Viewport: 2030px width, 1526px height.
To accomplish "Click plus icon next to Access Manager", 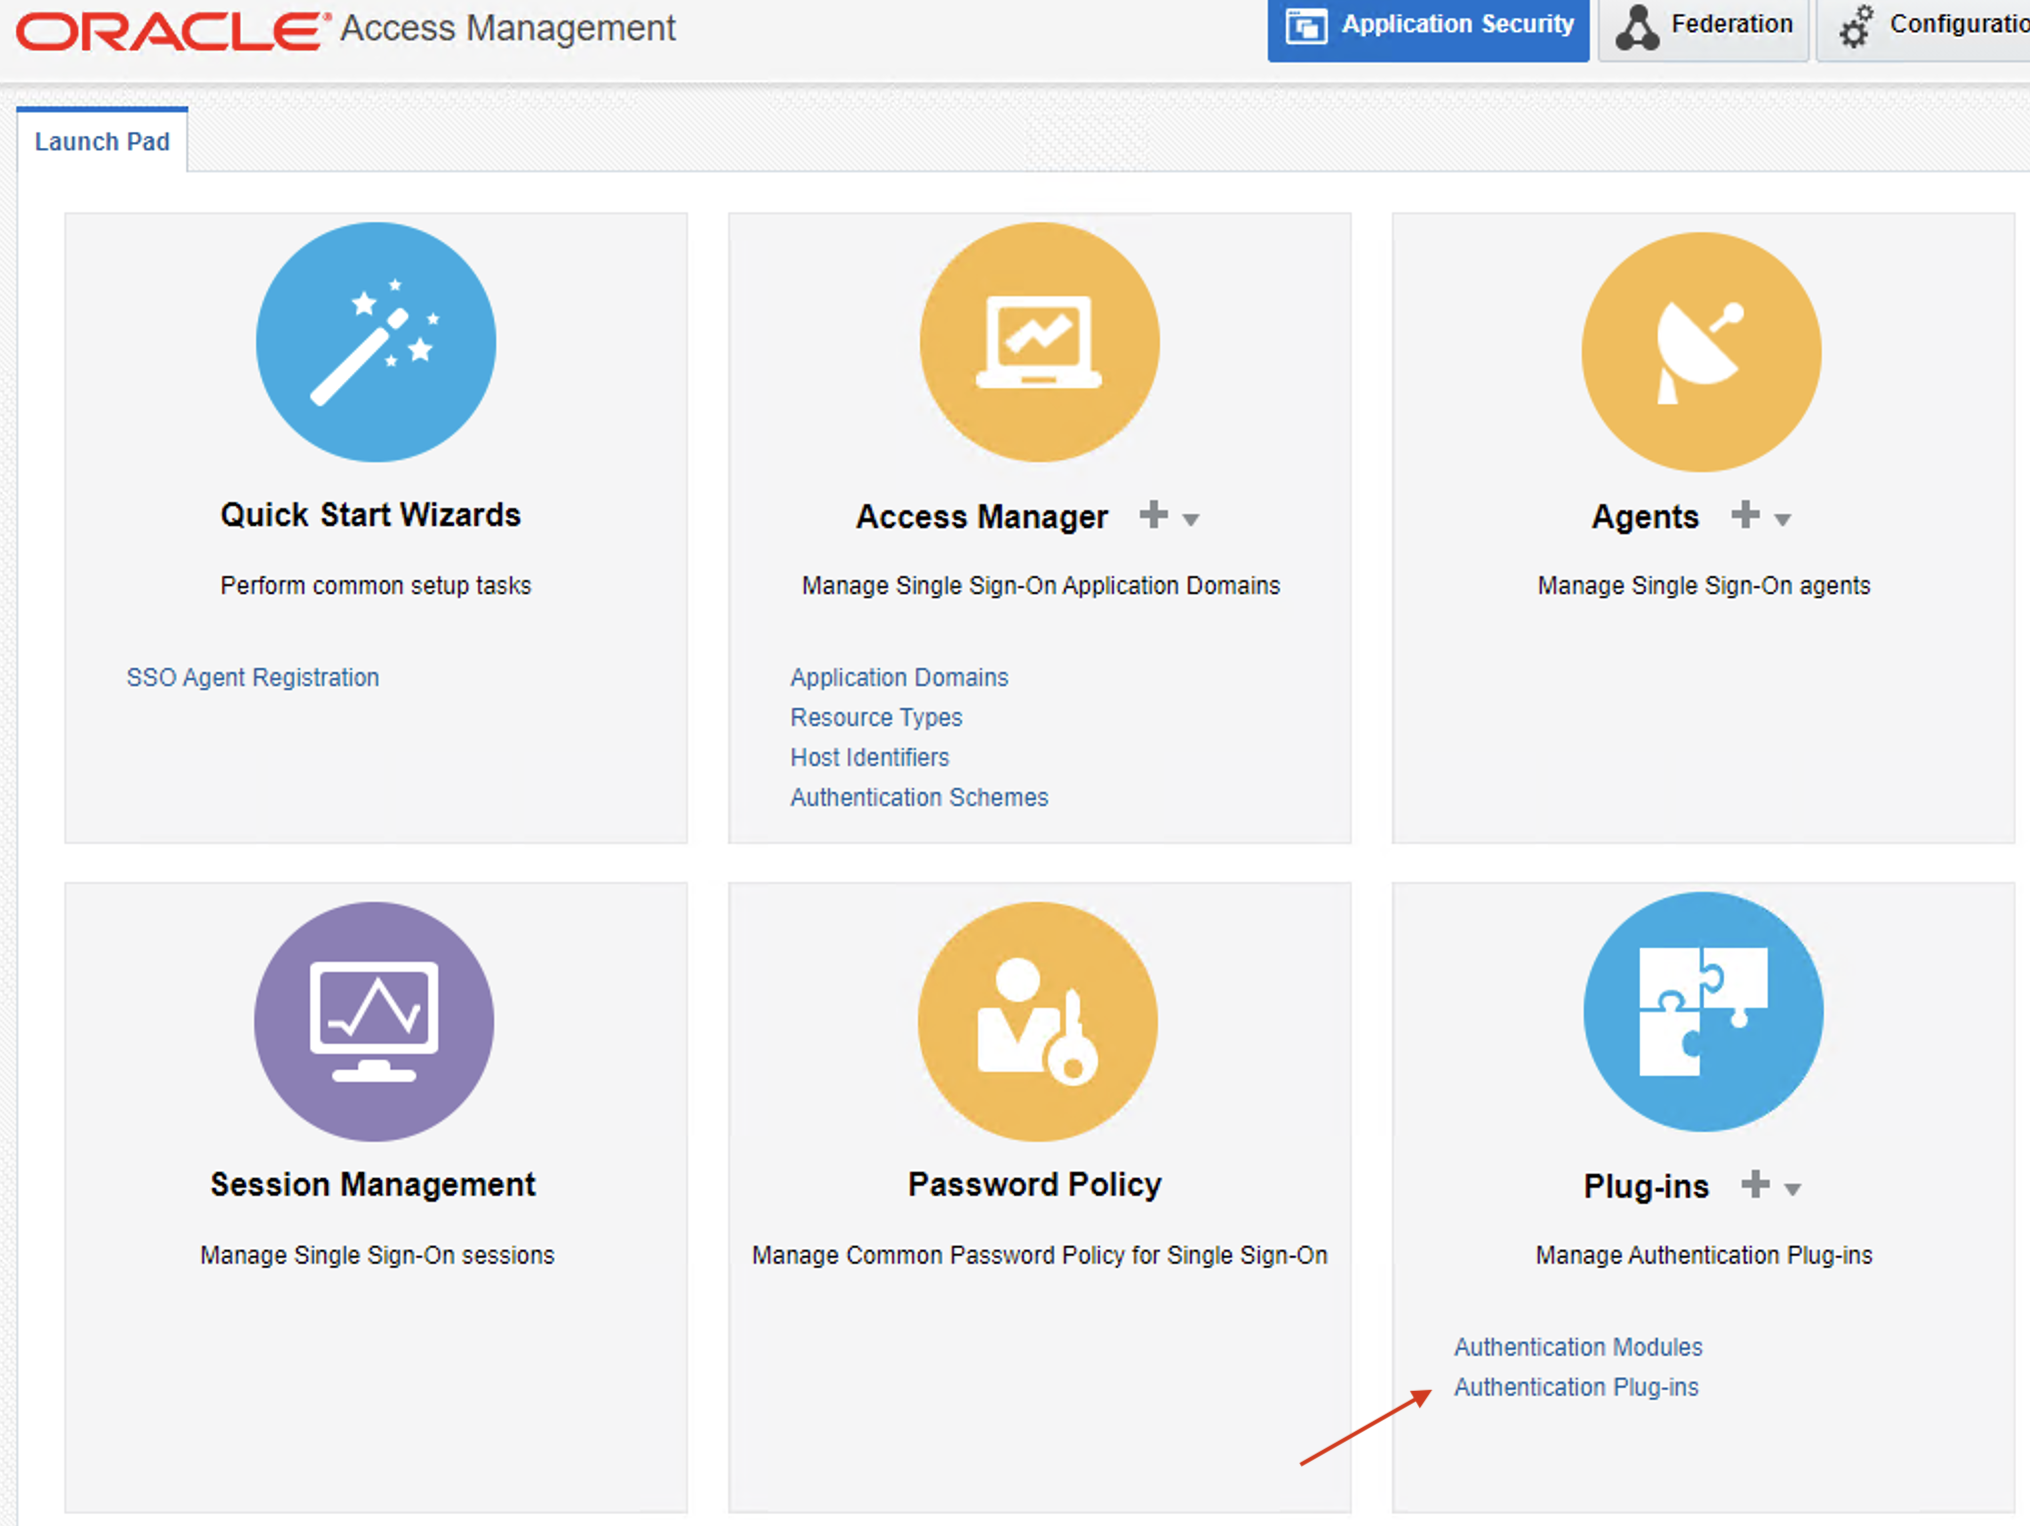I will pos(1153,515).
